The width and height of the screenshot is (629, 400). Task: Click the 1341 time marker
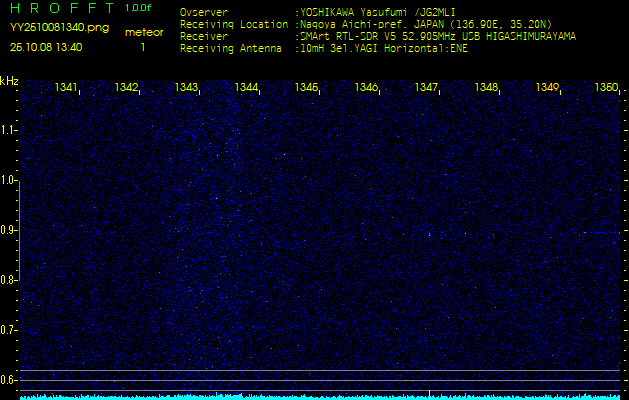(67, 88)
